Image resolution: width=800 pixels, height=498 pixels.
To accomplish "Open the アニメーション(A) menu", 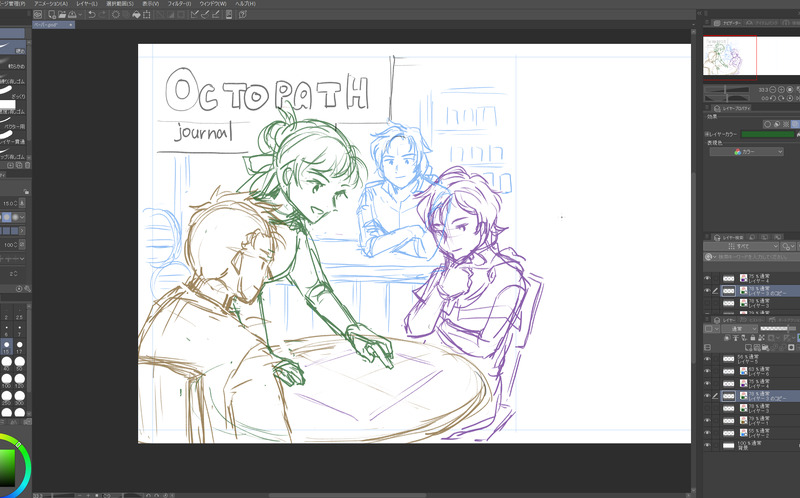I will click(x=51, y=4).
